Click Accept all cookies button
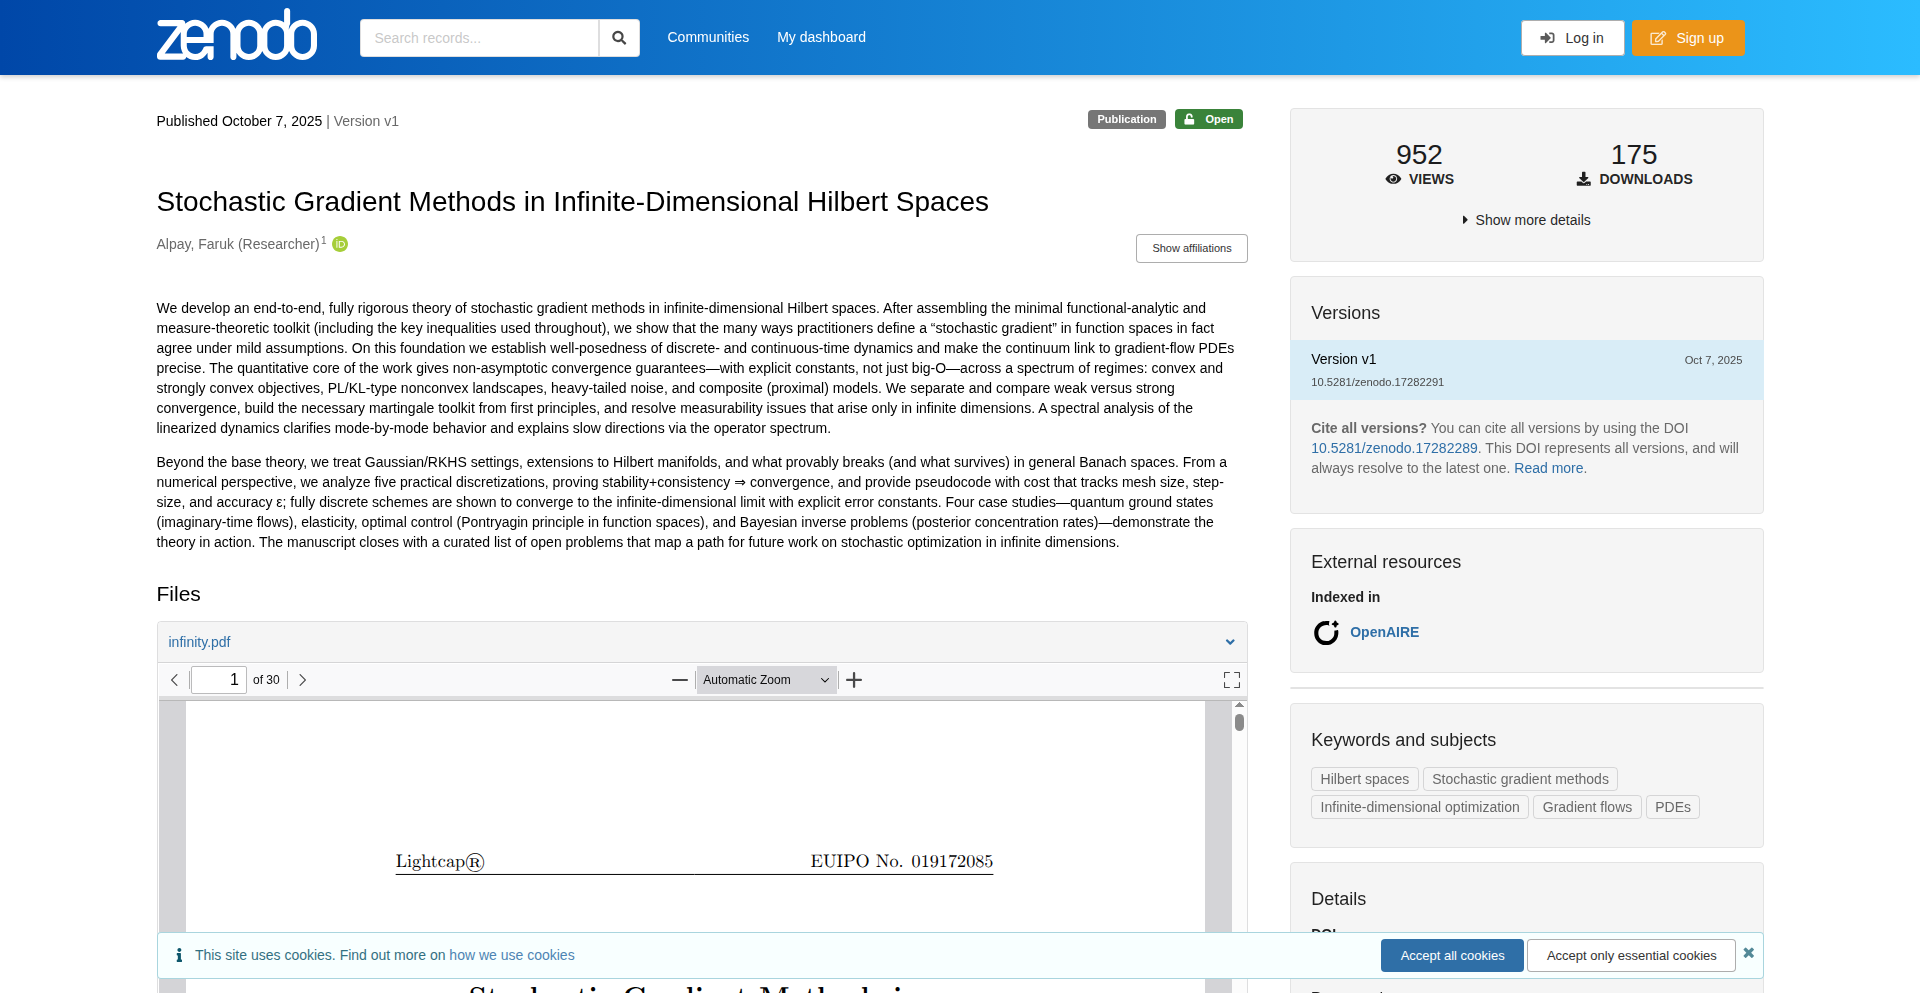Screen dimensions: 1920x993 point(1452,955)
